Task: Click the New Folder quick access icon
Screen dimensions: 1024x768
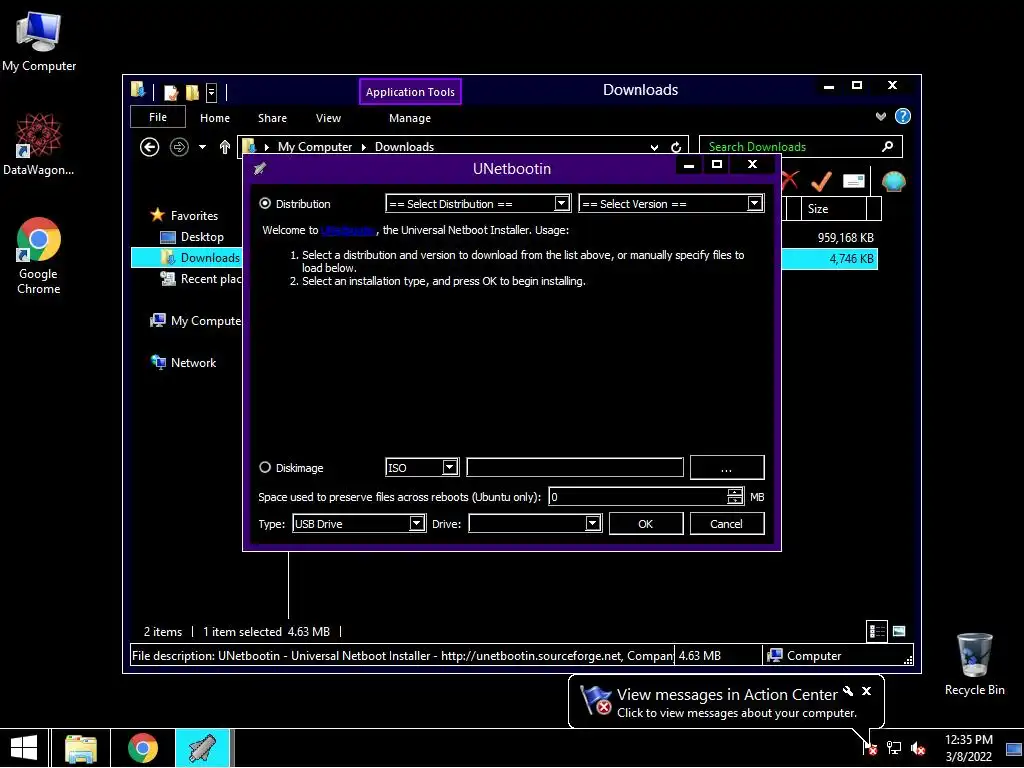Action: coord(192,93)
